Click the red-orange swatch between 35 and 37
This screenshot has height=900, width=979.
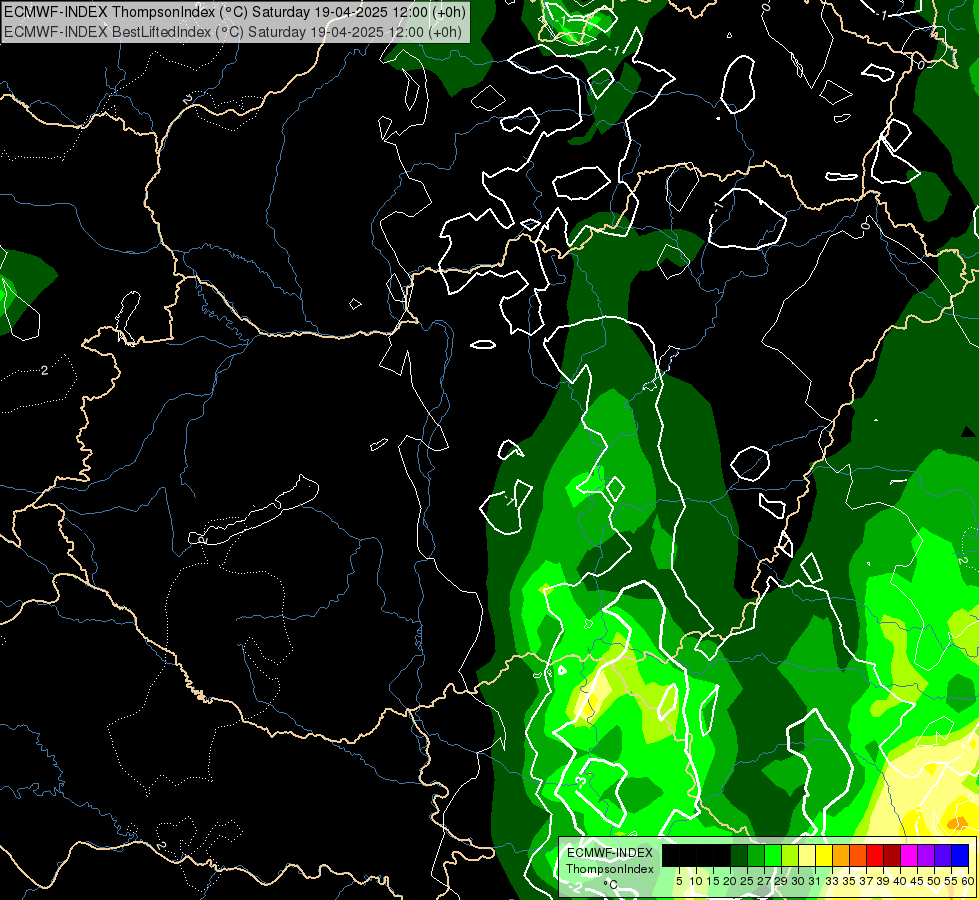[x=858, y=855]
